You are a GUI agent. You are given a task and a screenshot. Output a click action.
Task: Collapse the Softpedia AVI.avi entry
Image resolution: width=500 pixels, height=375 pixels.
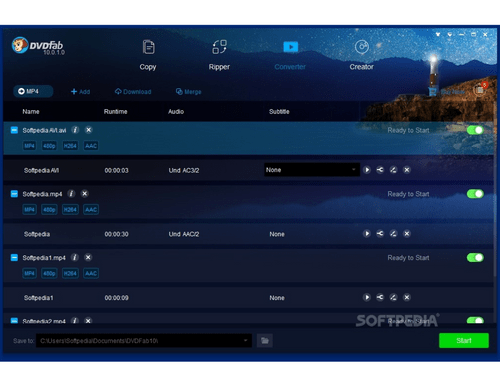click(14, 130)
